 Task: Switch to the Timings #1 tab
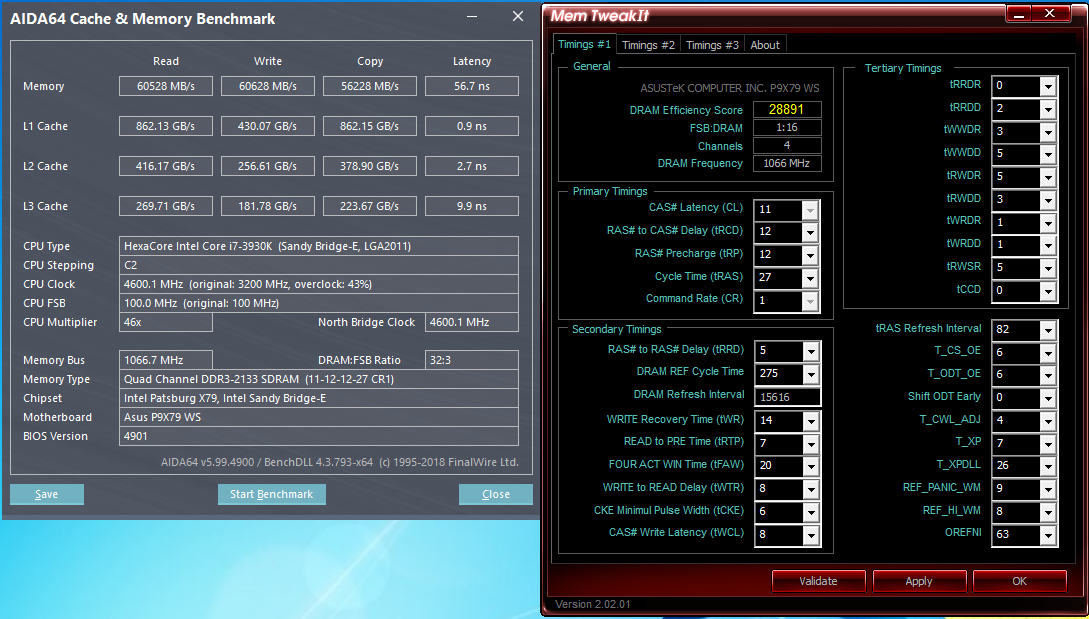[584, 44]
